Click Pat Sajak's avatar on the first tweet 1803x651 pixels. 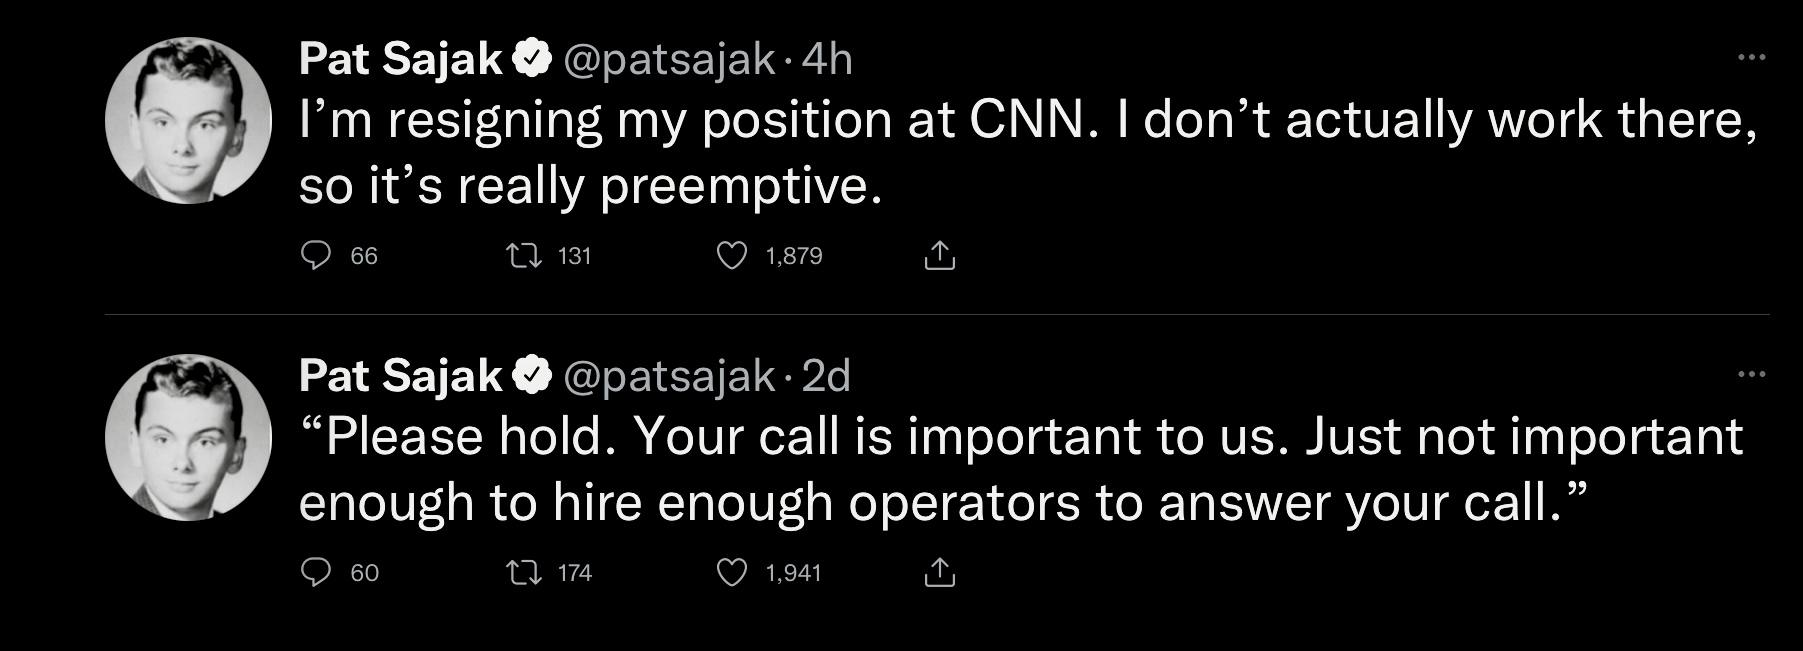(188, 121)
